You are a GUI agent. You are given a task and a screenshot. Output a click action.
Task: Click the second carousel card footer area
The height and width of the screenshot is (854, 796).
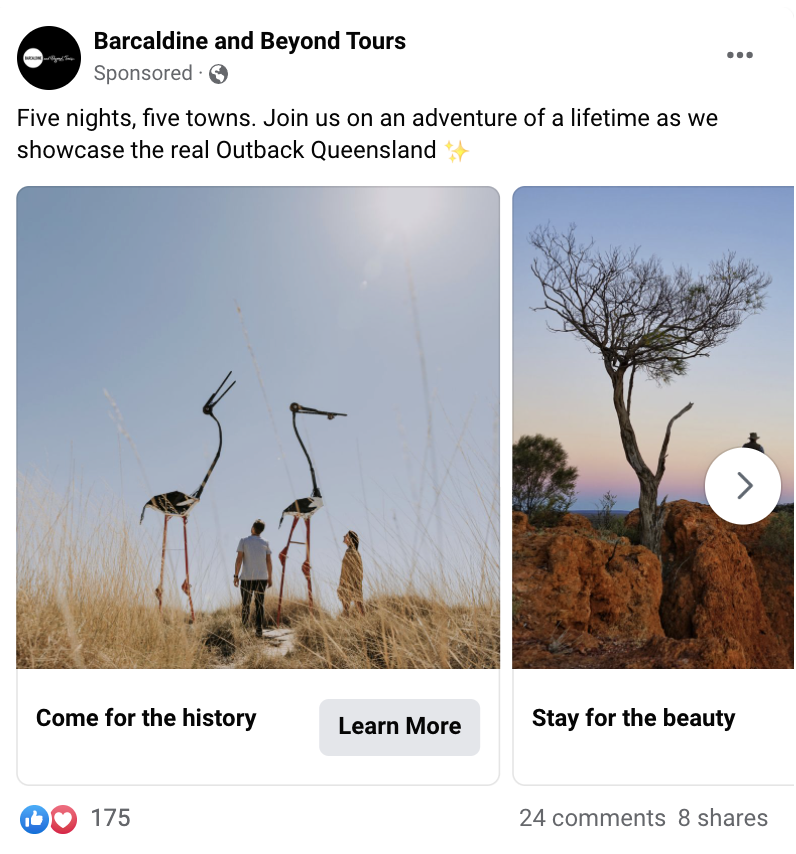tap(653, 727)
